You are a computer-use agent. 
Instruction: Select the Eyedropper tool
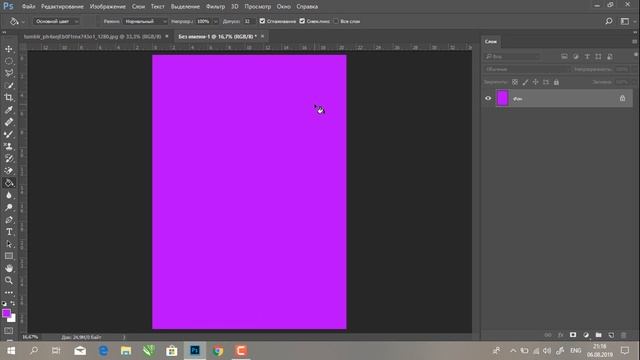[x=9, y=110]
